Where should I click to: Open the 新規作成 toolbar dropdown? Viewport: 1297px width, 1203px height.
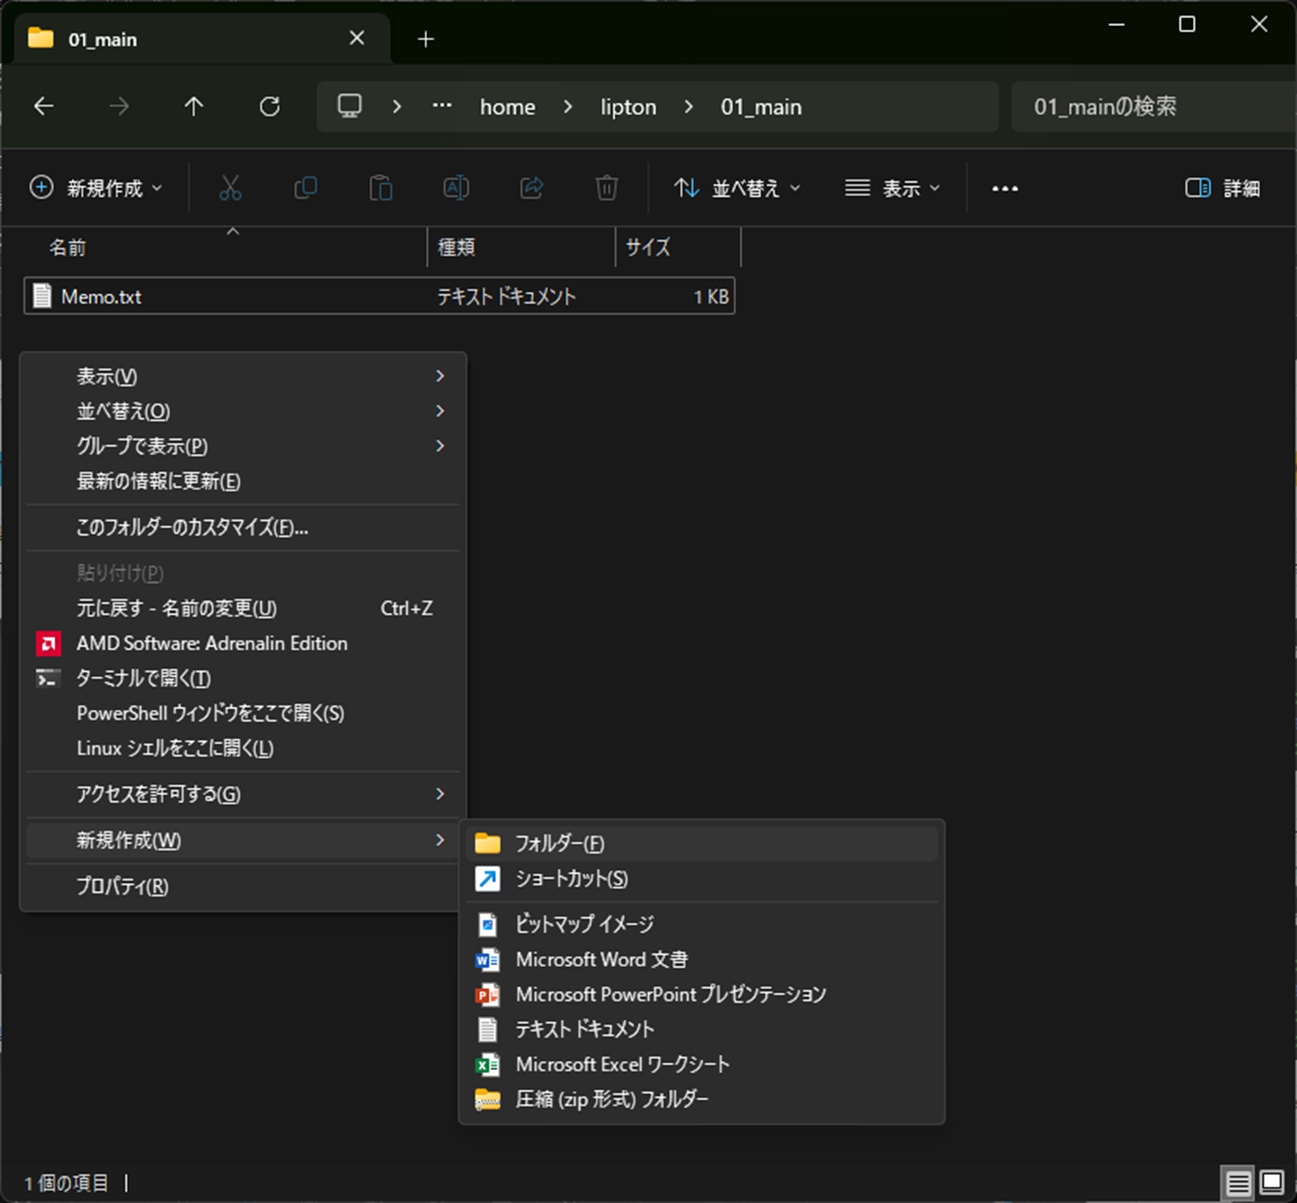[x=96, y=188]
